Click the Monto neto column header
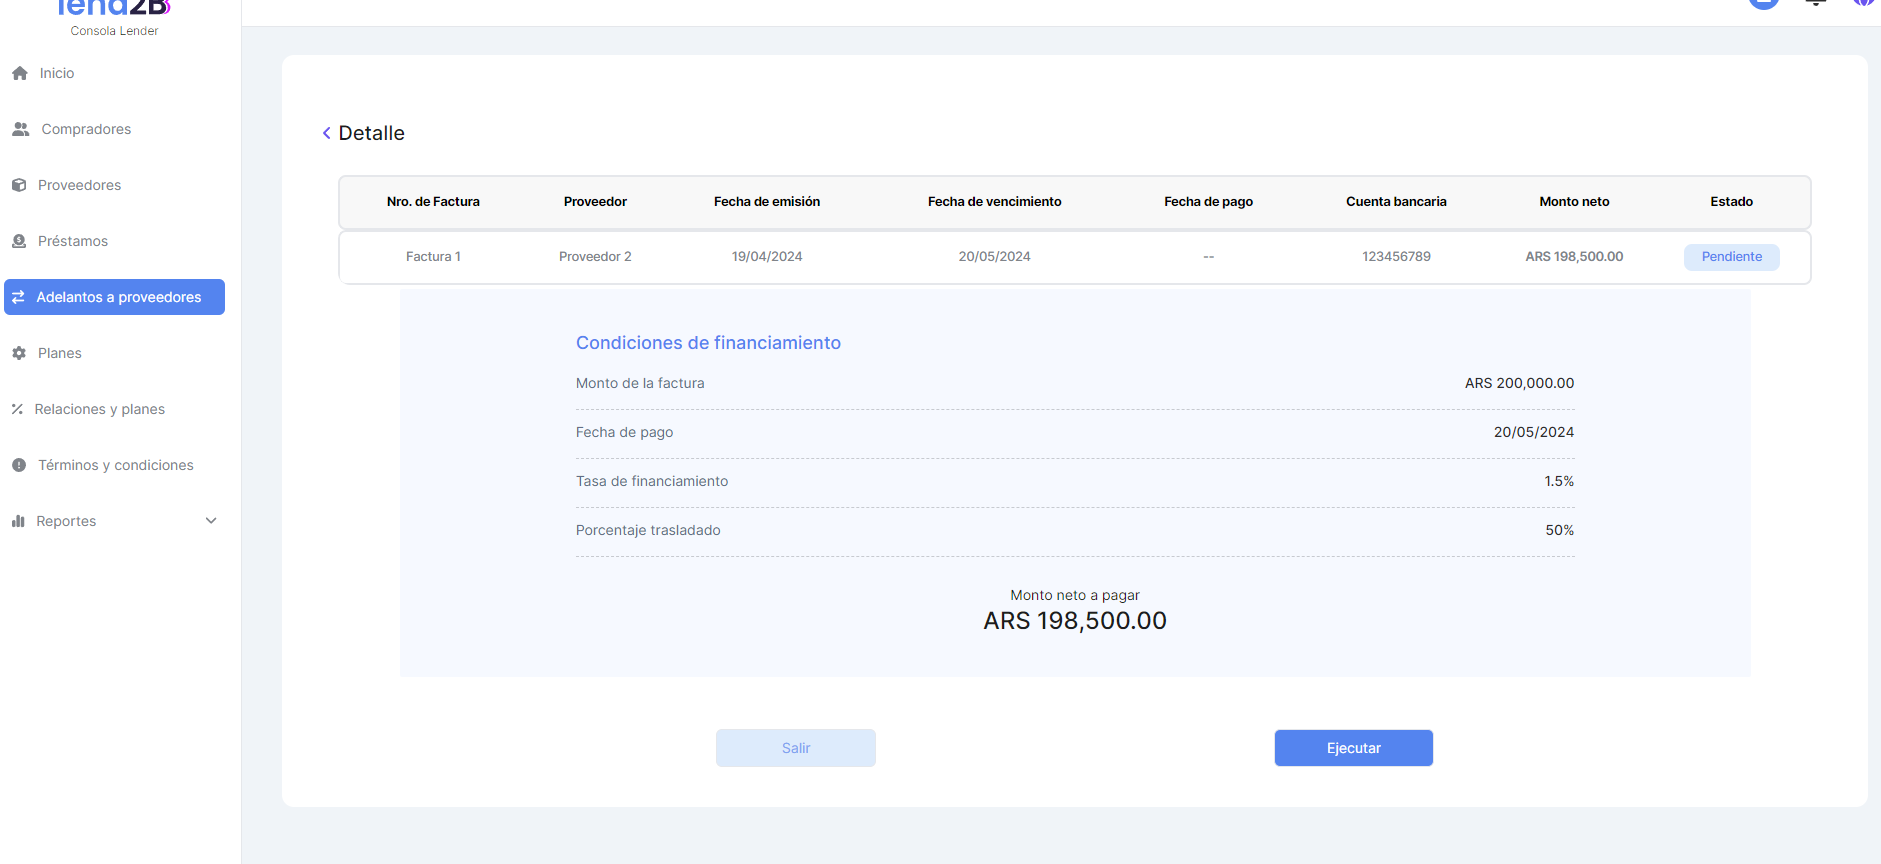The image size is (1881, 864). coord(1574,202)
